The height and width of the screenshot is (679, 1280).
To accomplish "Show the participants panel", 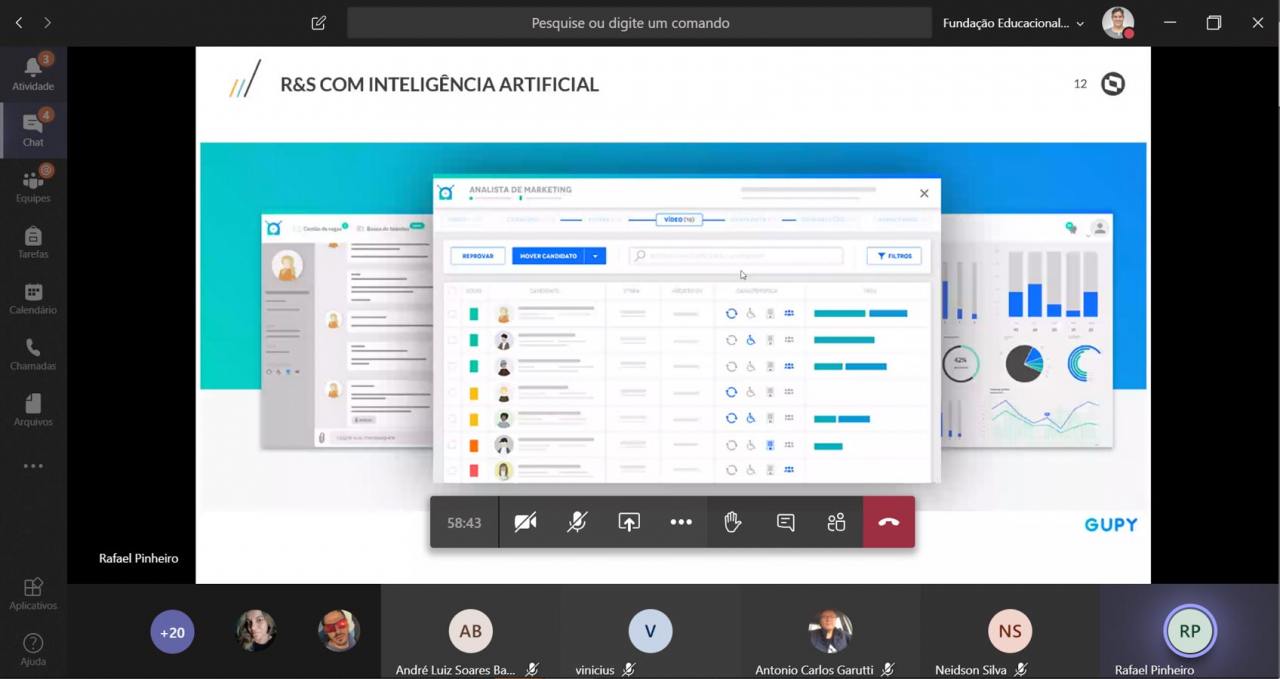I will [x=837, y=522].
